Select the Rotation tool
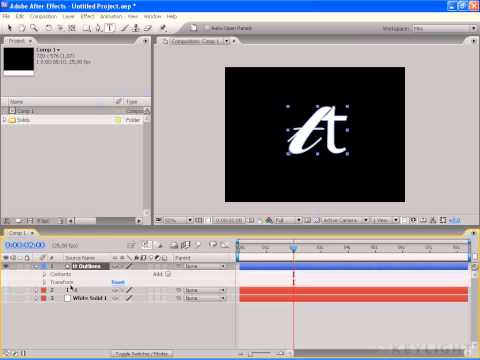Viewport: 480px width, 360px height. coord(49,28)
